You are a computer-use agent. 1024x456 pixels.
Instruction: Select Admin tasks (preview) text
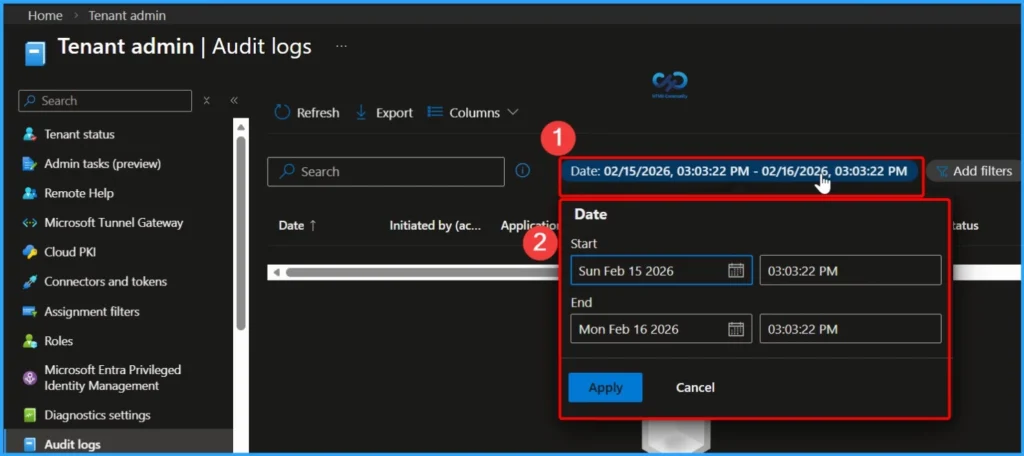[103, 163]
